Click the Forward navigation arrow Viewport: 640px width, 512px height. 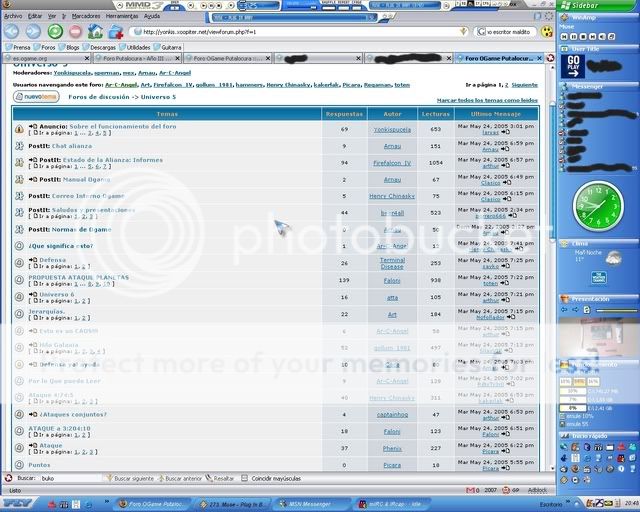coord(33,31)
